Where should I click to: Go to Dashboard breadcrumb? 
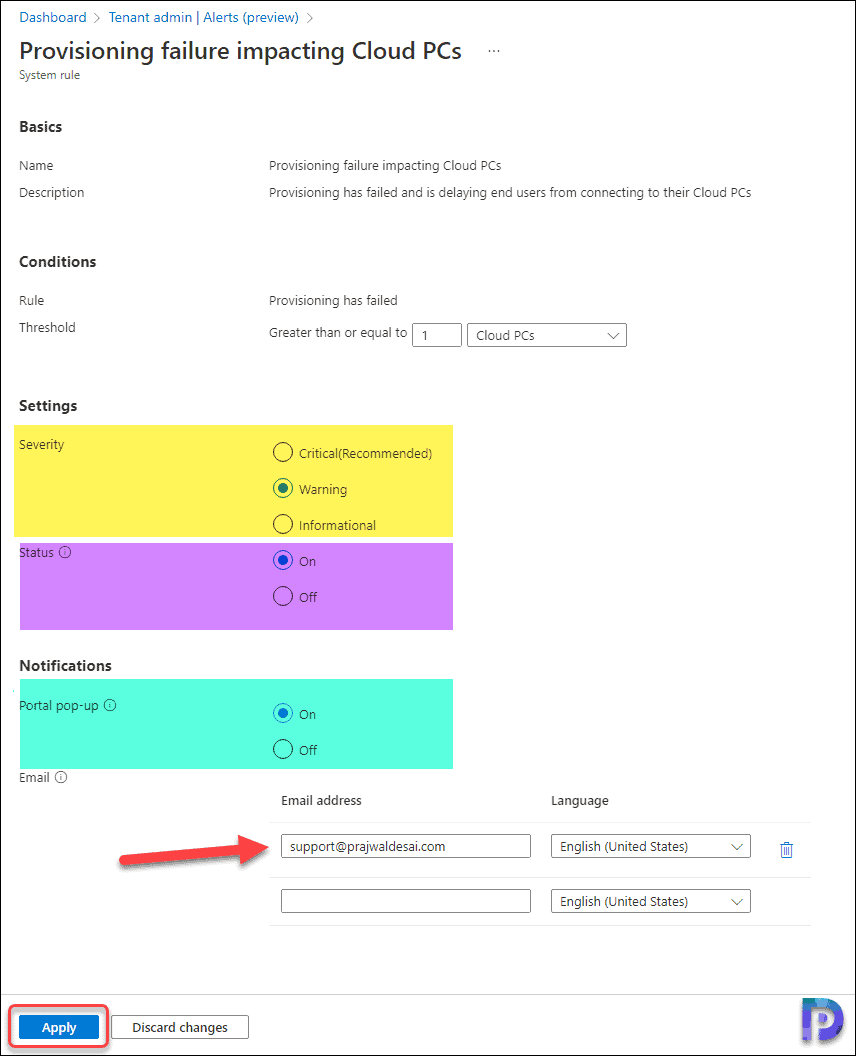tap(53, 18)
